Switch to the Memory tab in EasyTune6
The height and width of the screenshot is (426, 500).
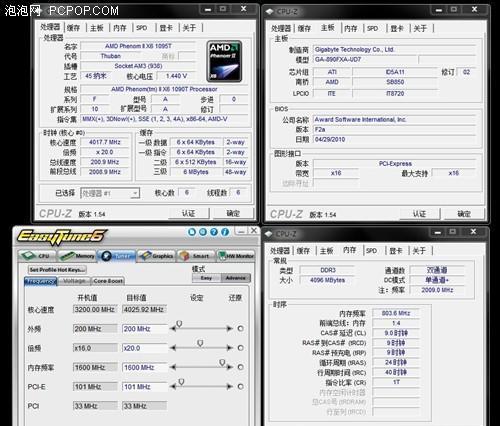[77, 256]
